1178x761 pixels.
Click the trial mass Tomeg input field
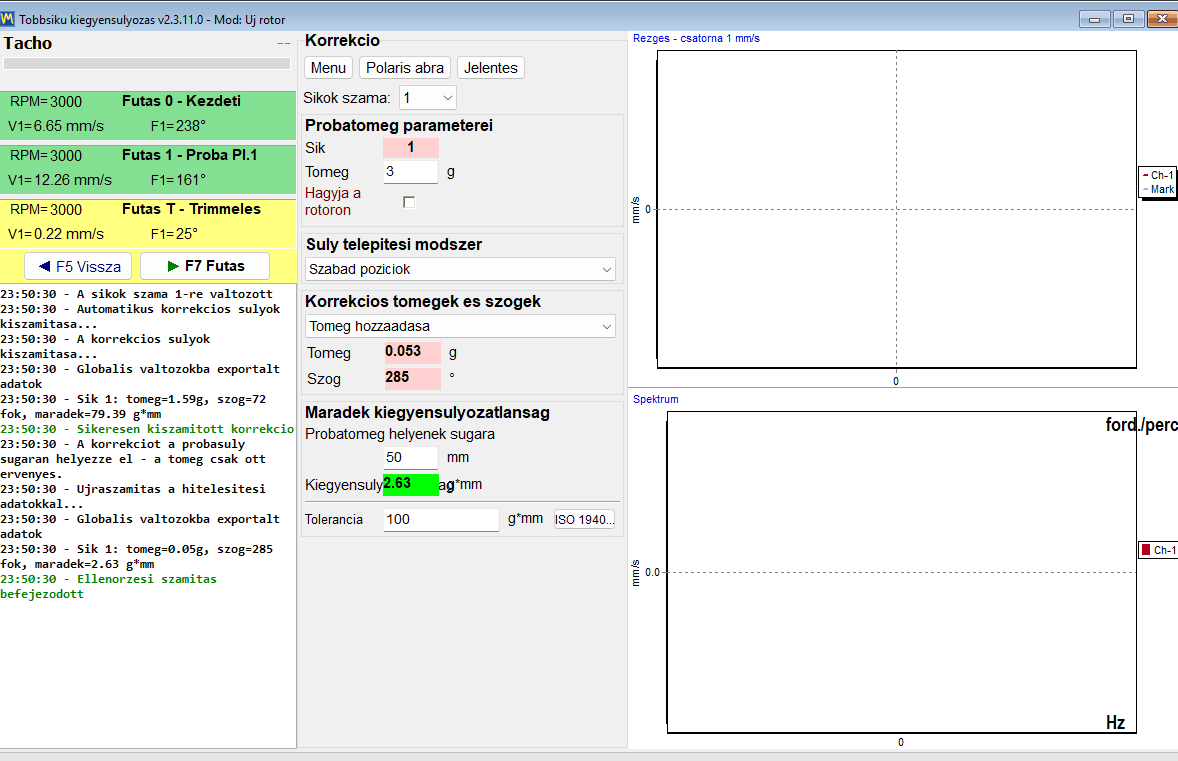410,172
